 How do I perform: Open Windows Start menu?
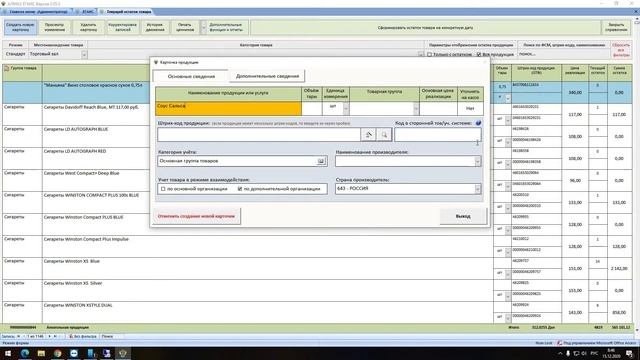tap(8, 353)
